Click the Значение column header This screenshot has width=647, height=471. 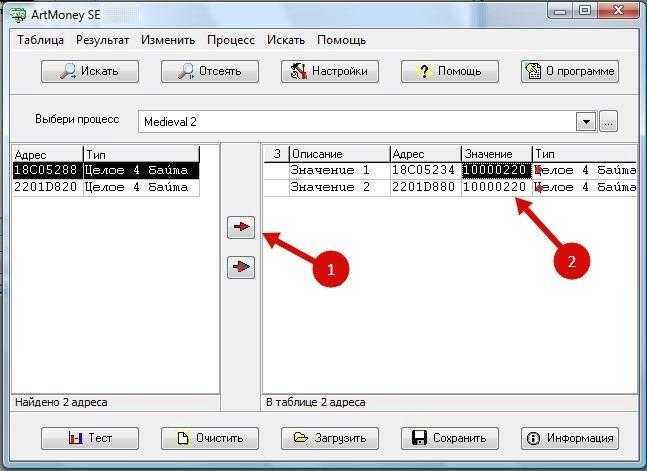click(x=496, y=154)
